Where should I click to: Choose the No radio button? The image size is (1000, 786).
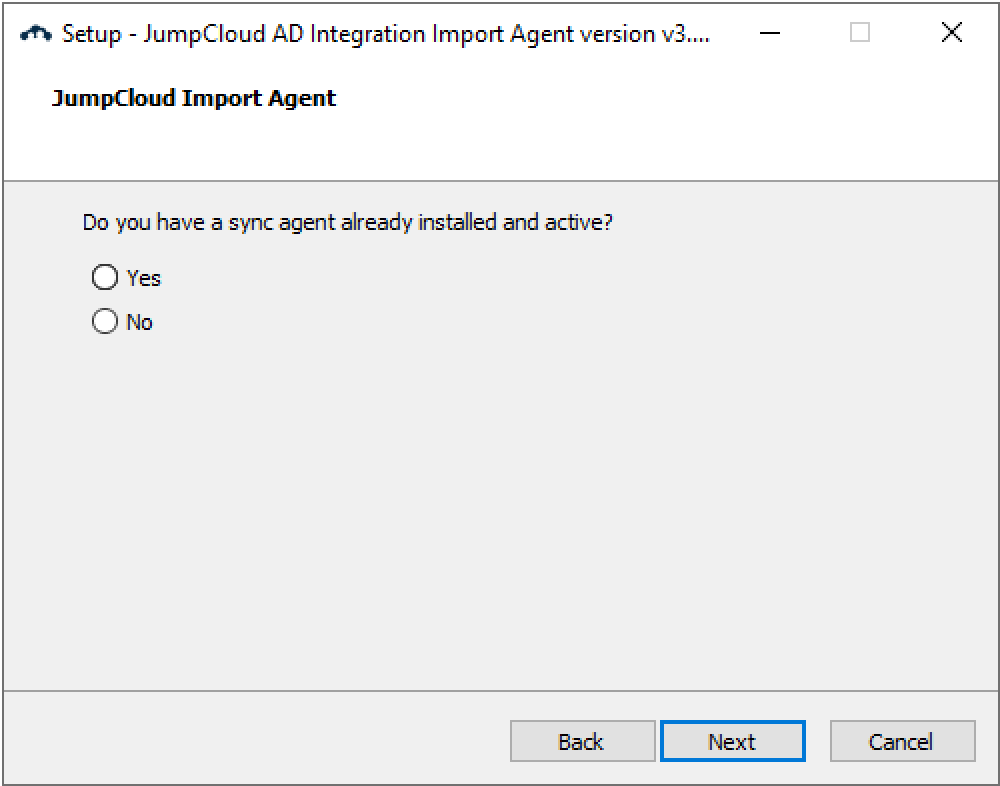click(105, 322)
